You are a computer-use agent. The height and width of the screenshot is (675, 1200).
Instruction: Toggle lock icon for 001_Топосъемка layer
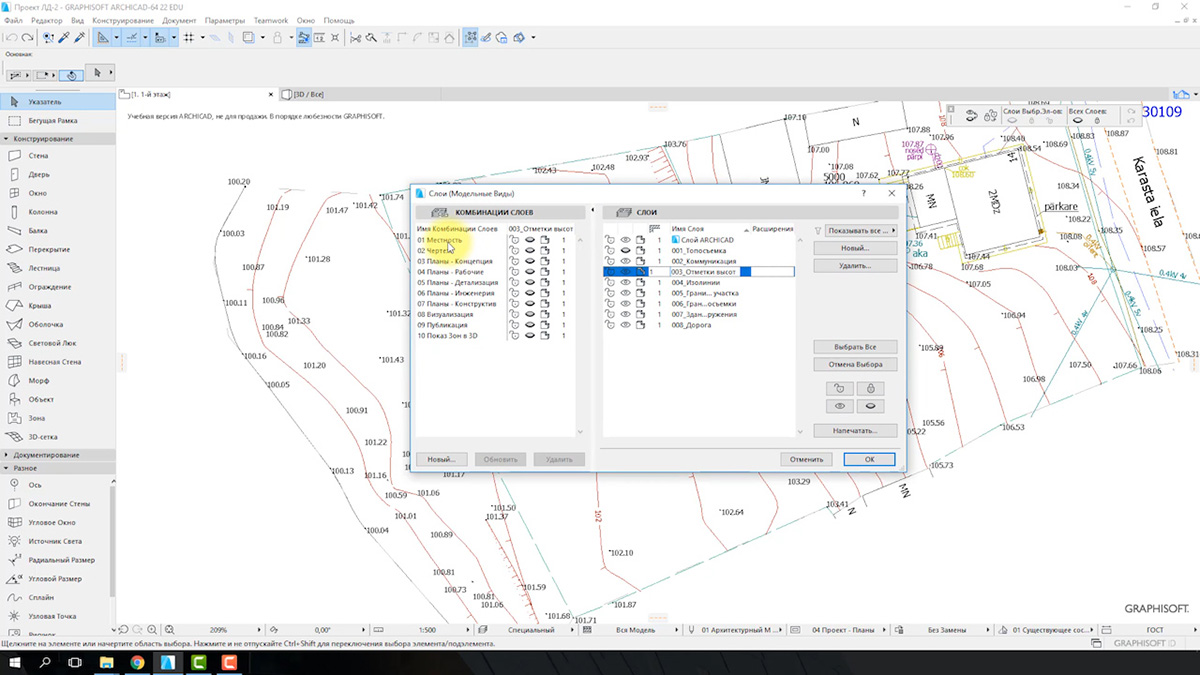tap(609, 250)
